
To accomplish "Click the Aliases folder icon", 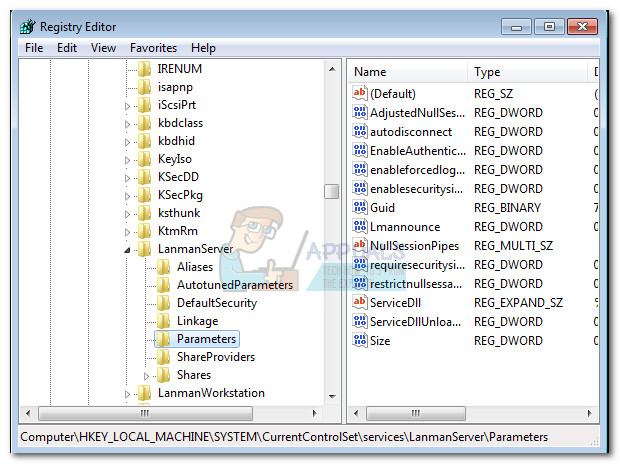I will tap(164, 267).
